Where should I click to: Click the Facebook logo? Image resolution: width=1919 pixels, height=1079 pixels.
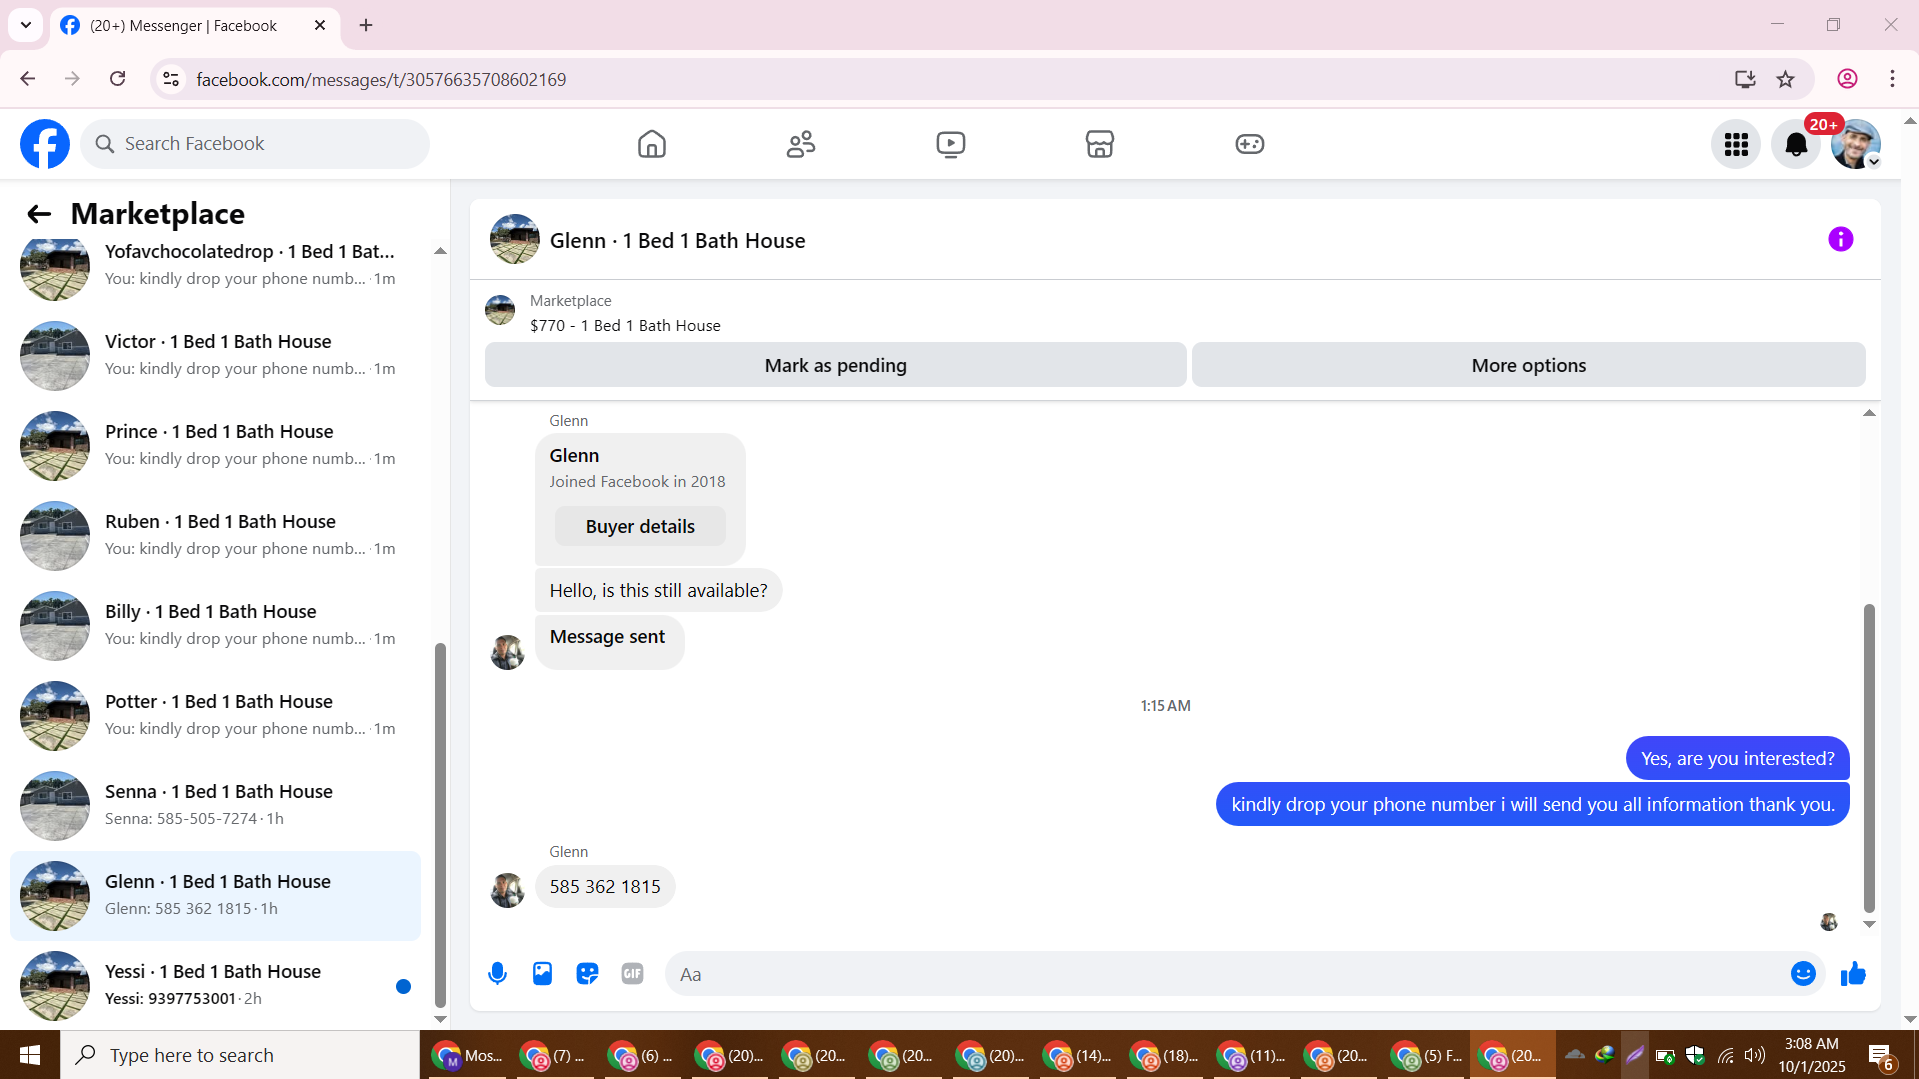pyautogui.click(x=45, y=144)
